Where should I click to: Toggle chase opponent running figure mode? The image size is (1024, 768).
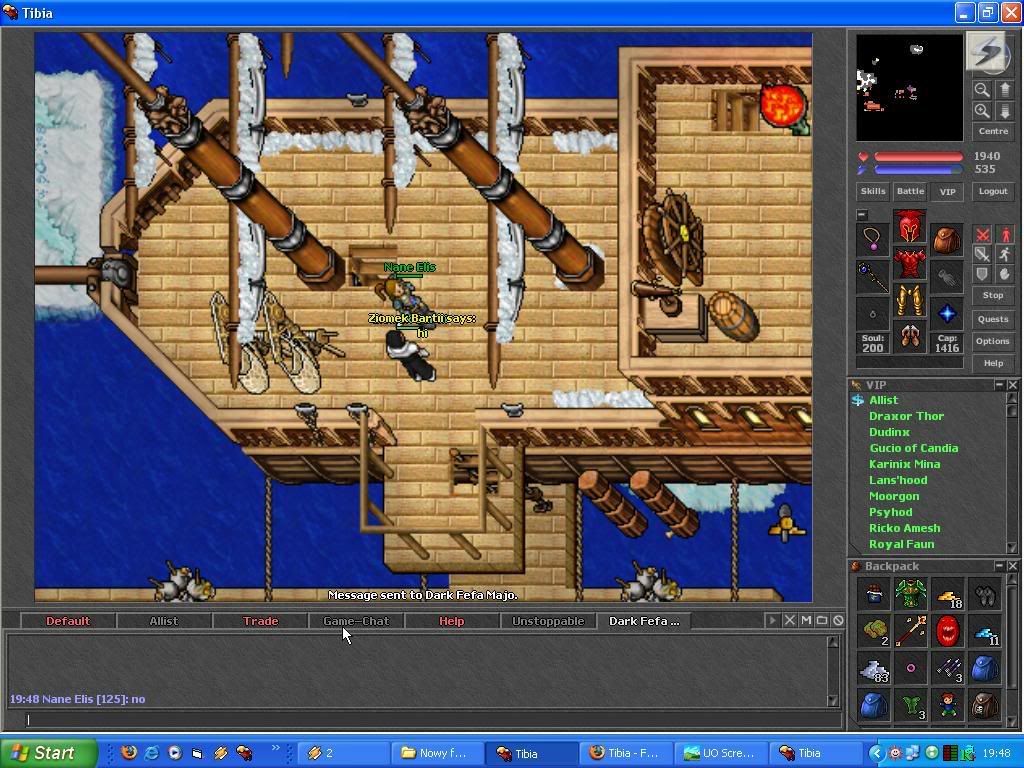1005,255
